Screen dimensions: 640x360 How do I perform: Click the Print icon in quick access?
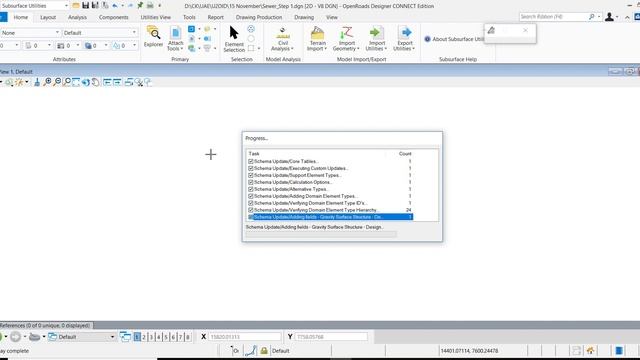150,6
